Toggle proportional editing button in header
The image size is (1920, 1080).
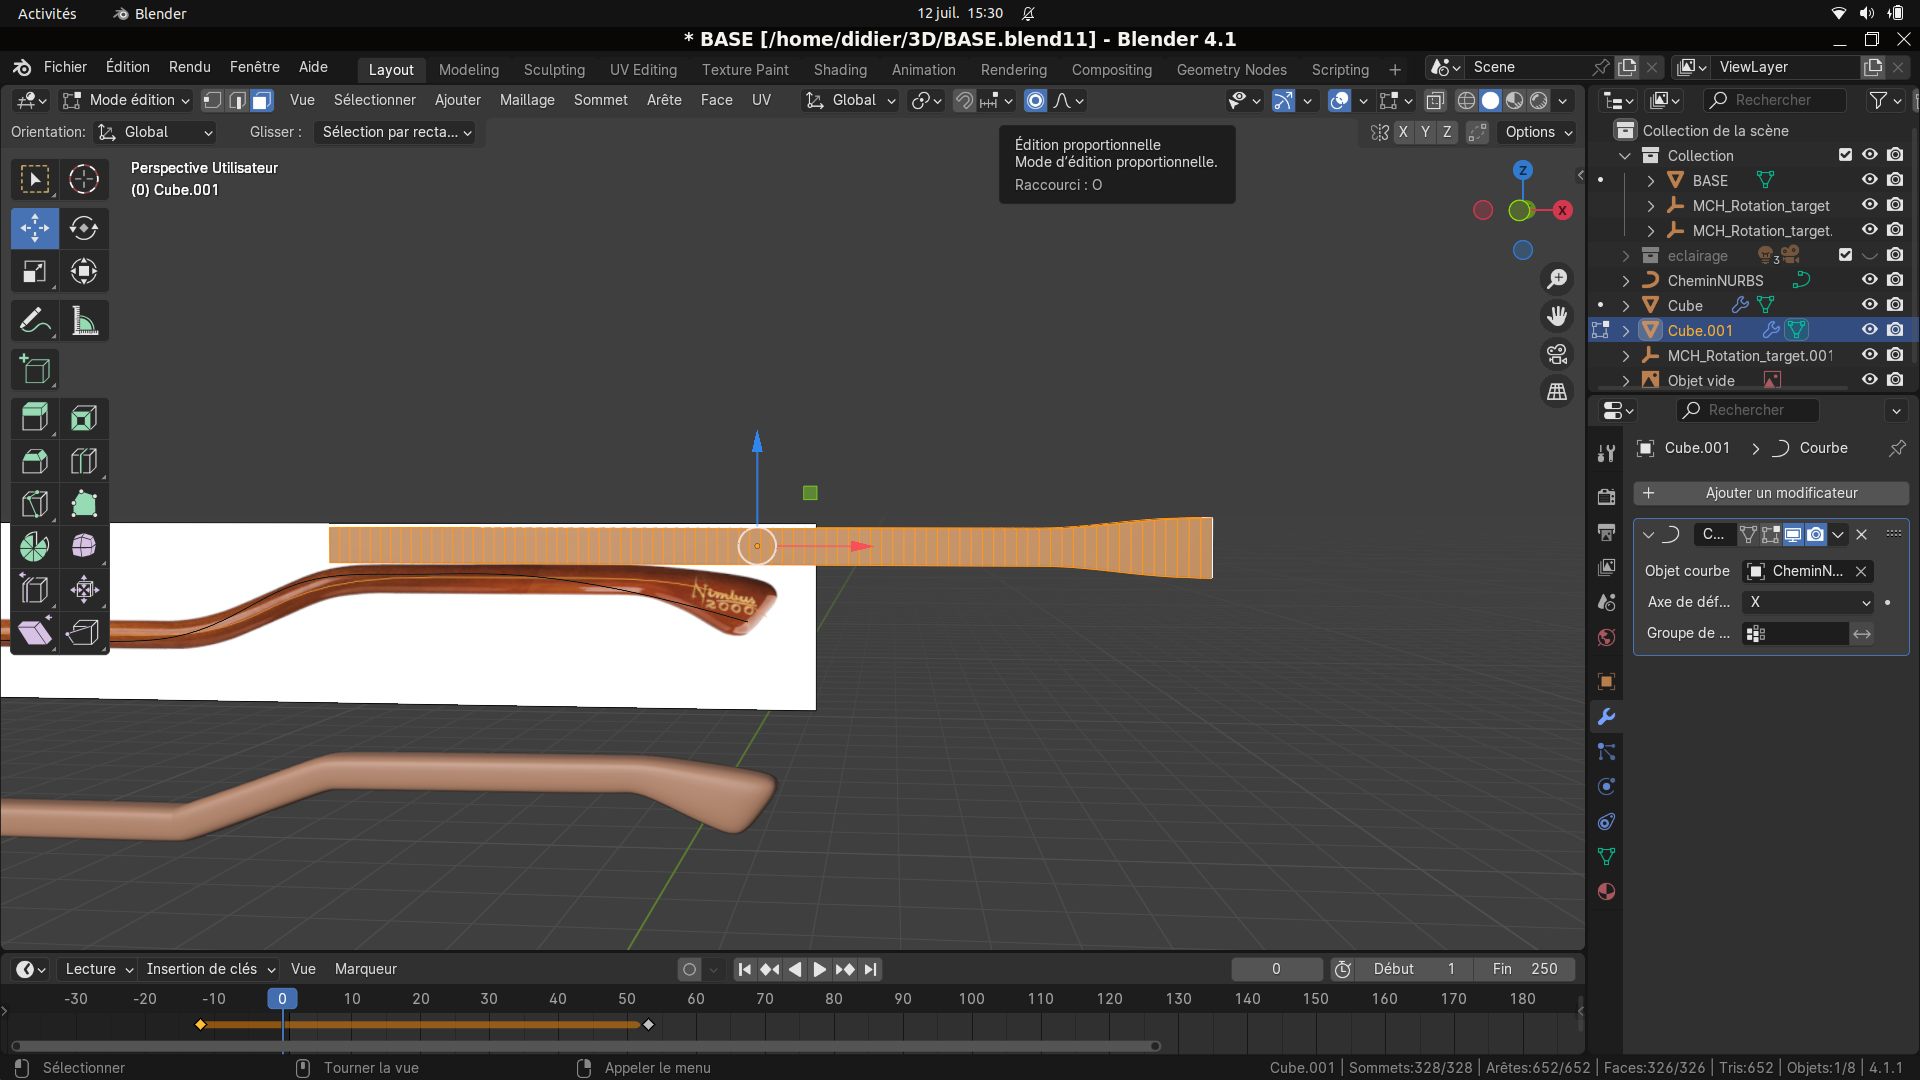(1036, 100)
